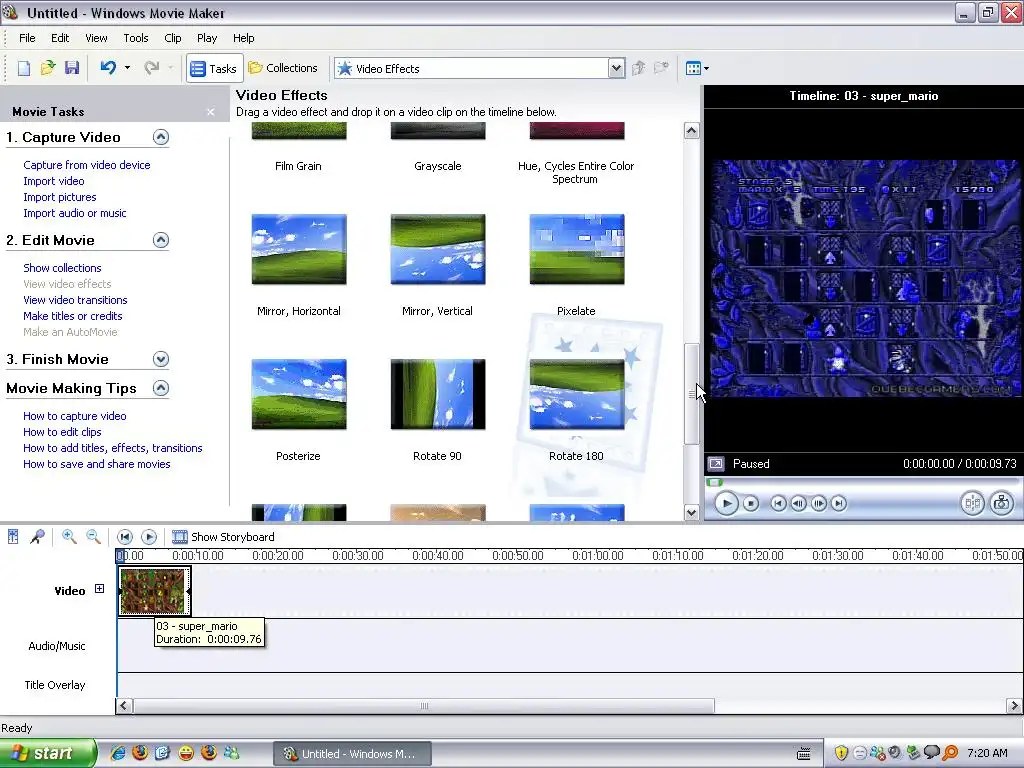Click the Open Project folder icon
Viewport: 1024px width, 768px height.
click(48, 68)
